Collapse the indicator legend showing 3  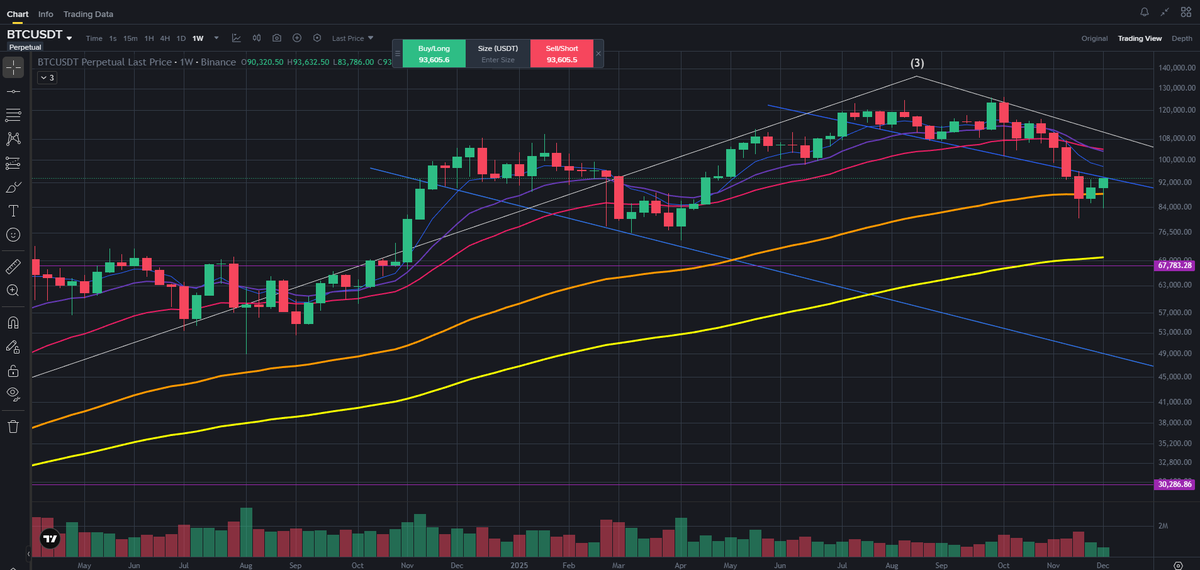coord(47,76)
